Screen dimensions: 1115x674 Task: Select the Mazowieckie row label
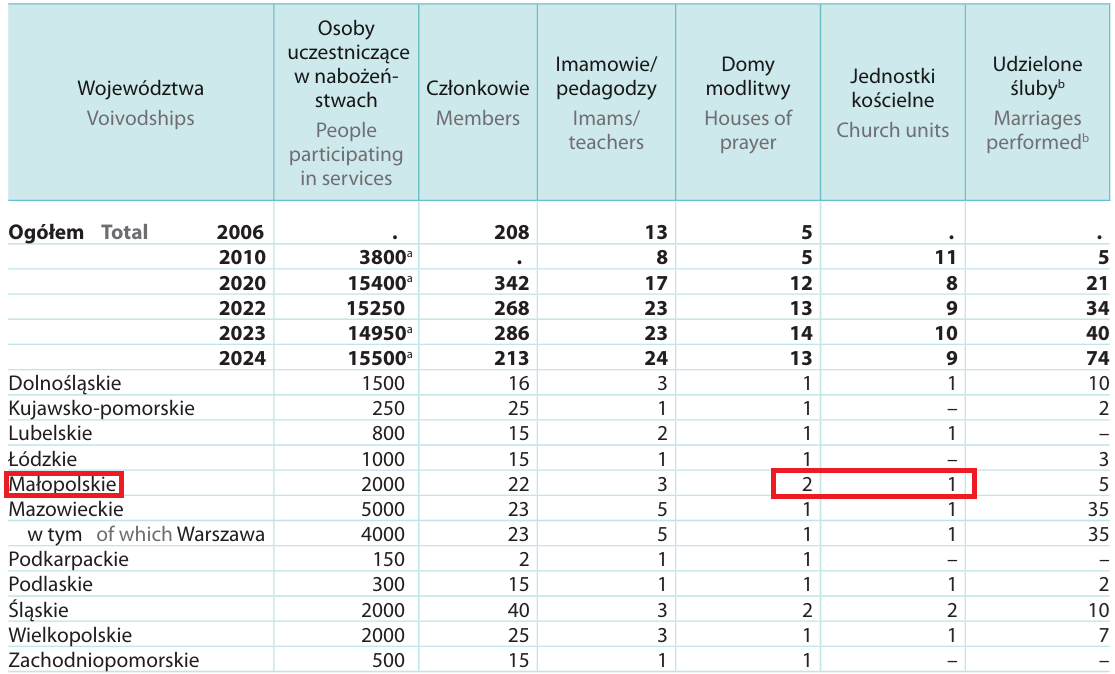65,509
